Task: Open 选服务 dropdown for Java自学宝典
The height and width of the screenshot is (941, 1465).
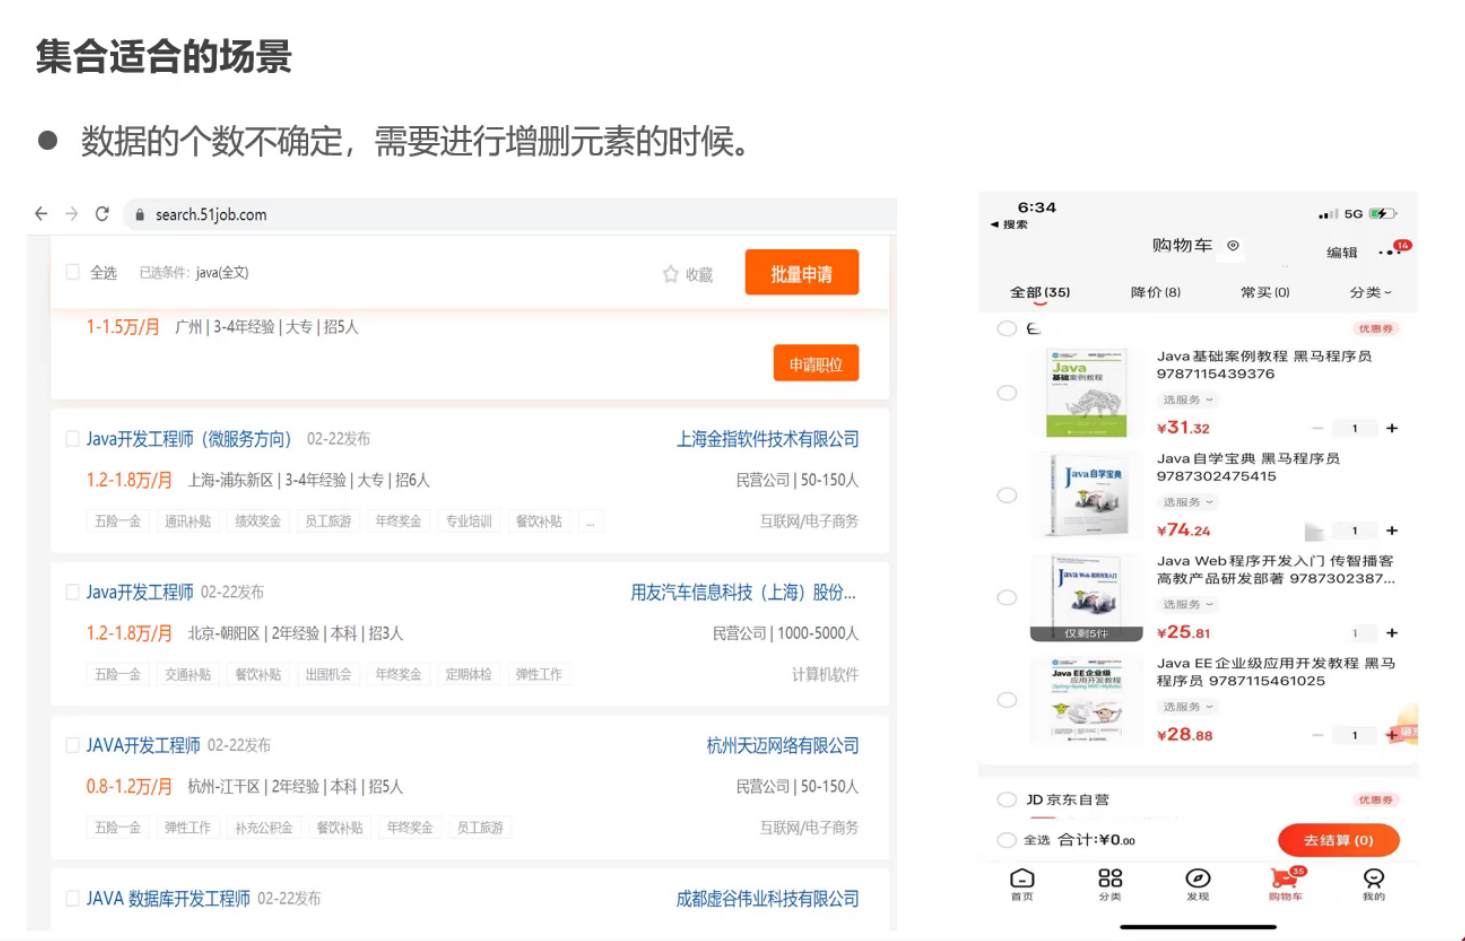Action: 1188,502
